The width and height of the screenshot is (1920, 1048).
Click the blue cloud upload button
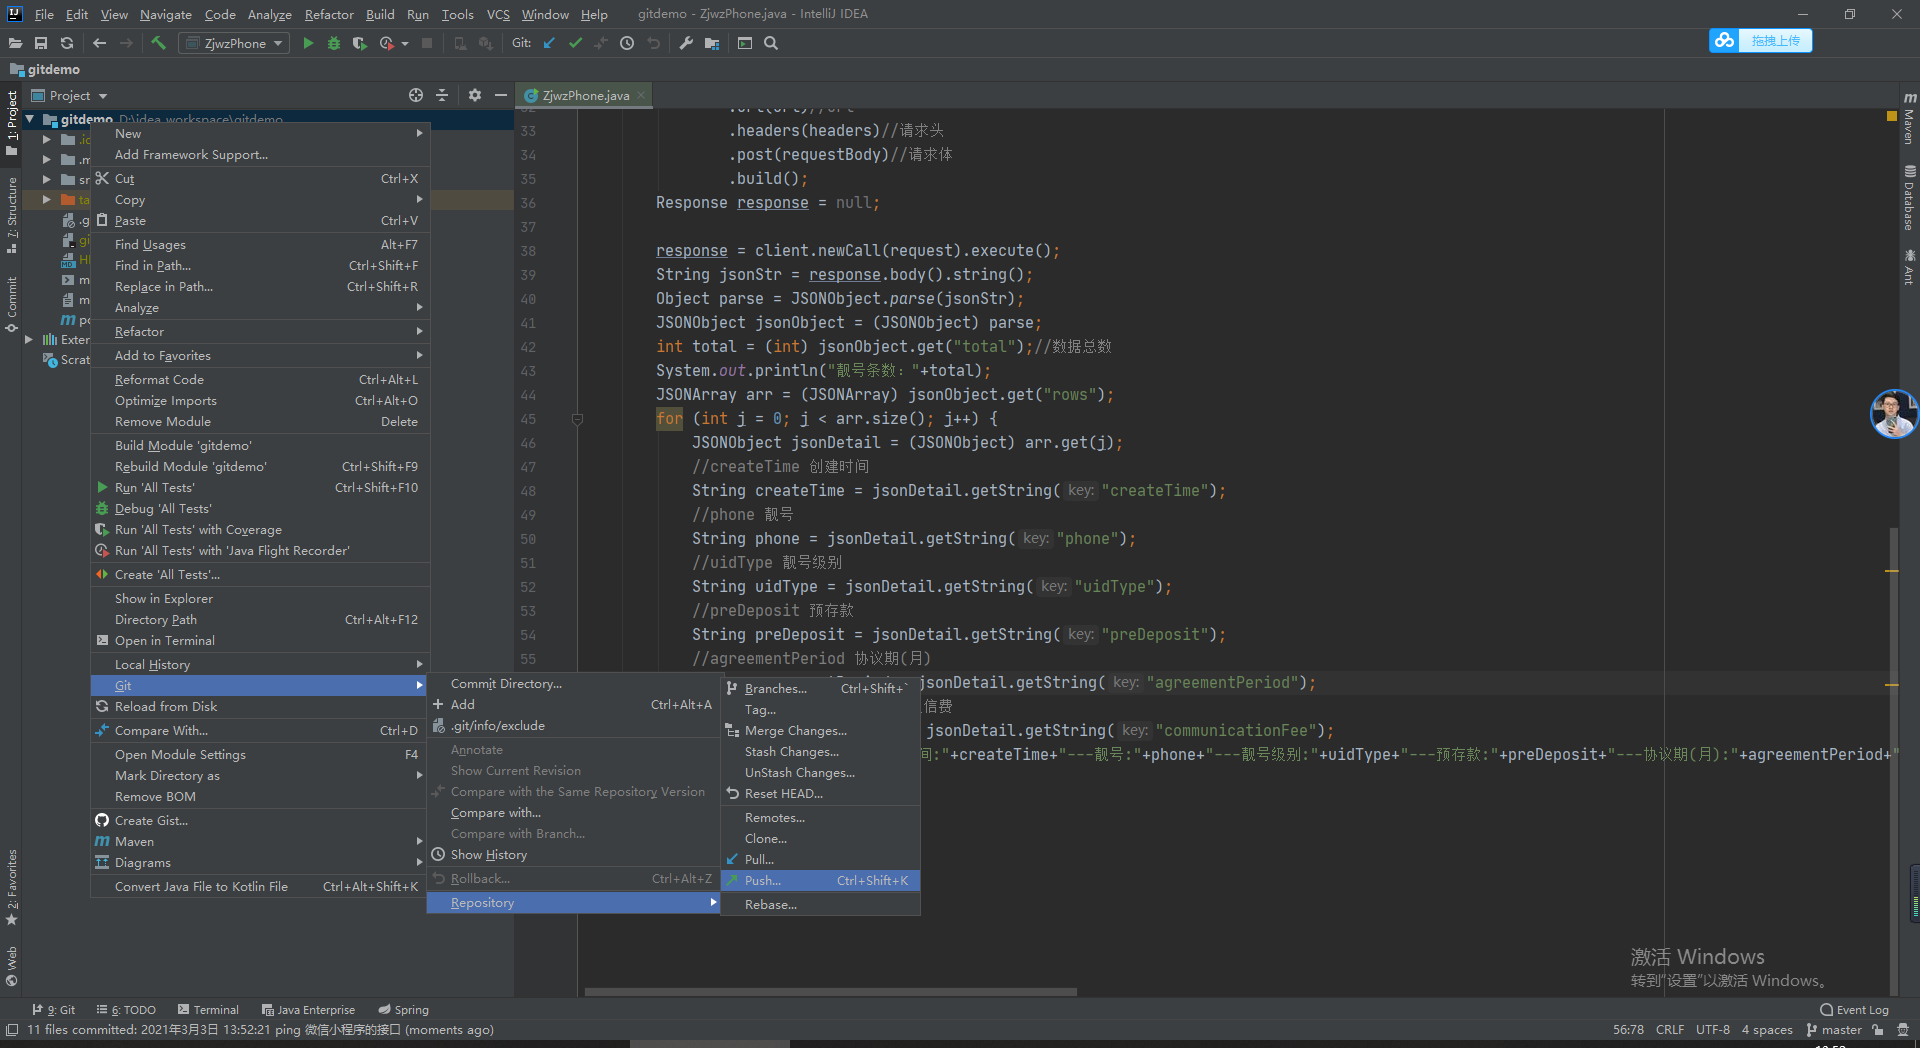click(x=1761, y=41)
